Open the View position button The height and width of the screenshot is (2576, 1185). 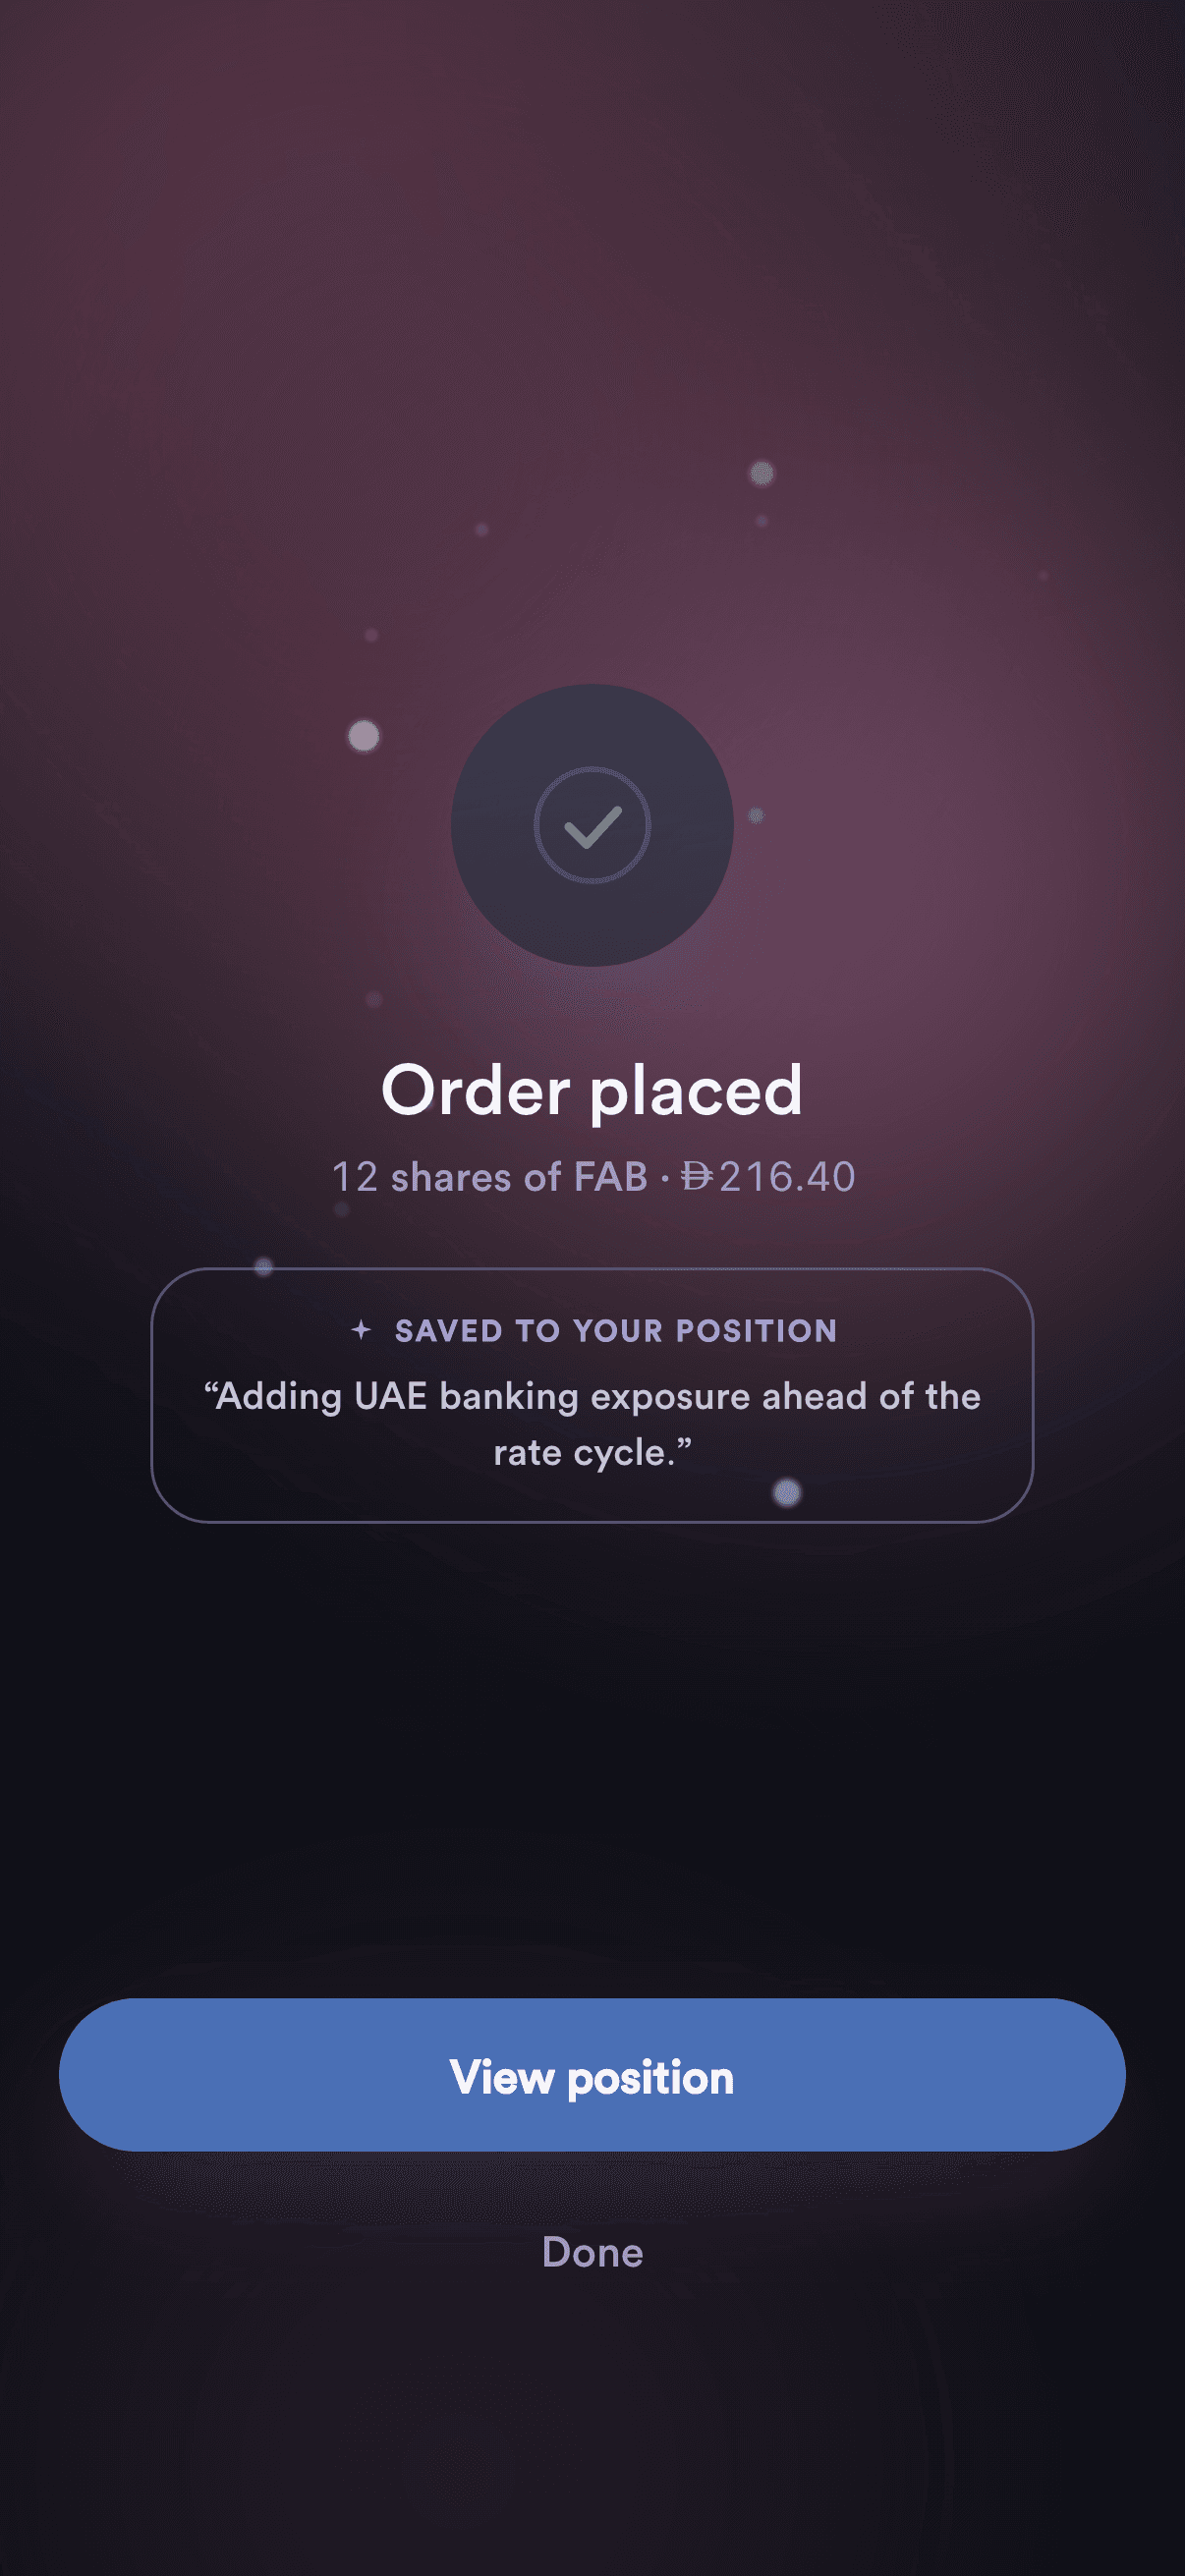592,2075
